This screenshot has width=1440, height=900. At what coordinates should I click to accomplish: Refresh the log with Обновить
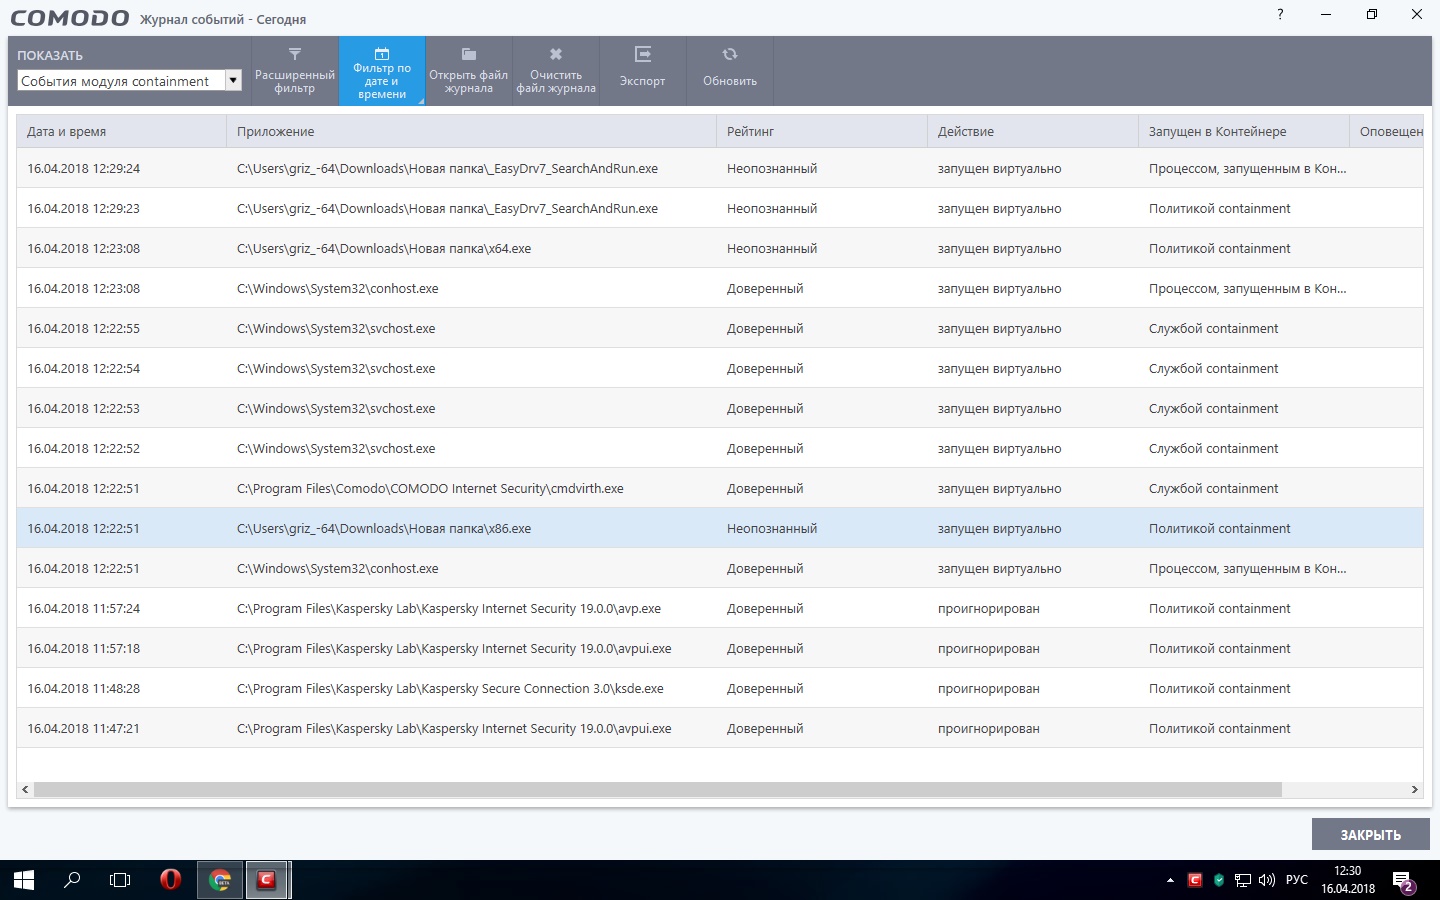(x=730, y=71)
